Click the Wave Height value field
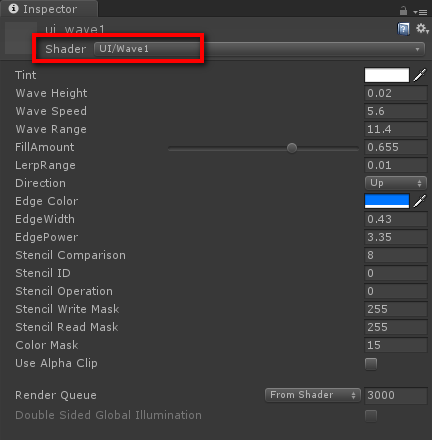Image resolution: width=432 pixels, height=440 pixels. tap(396, 93)
